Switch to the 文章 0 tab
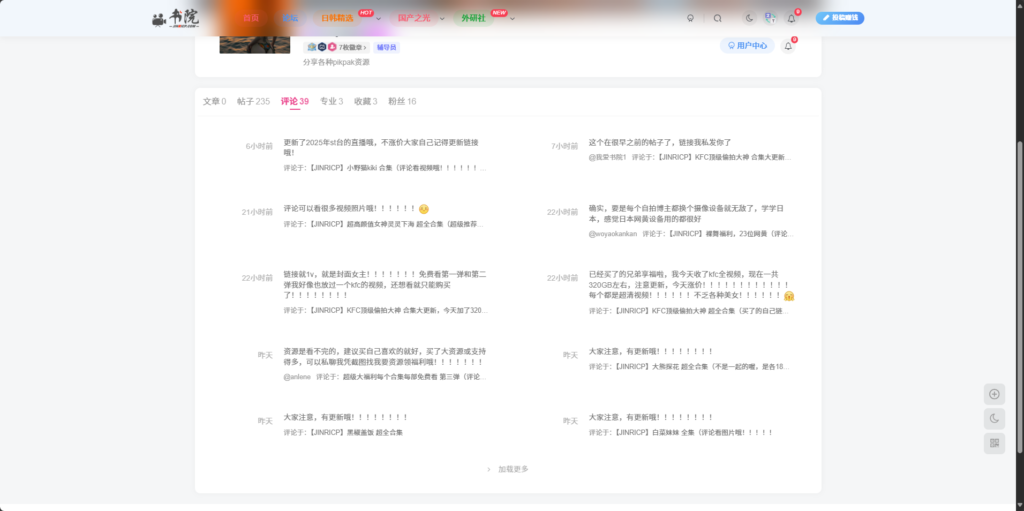Image resolution: width=1024 pixels, height=511 pixels. pyautogui.click(x=214, y=101)
